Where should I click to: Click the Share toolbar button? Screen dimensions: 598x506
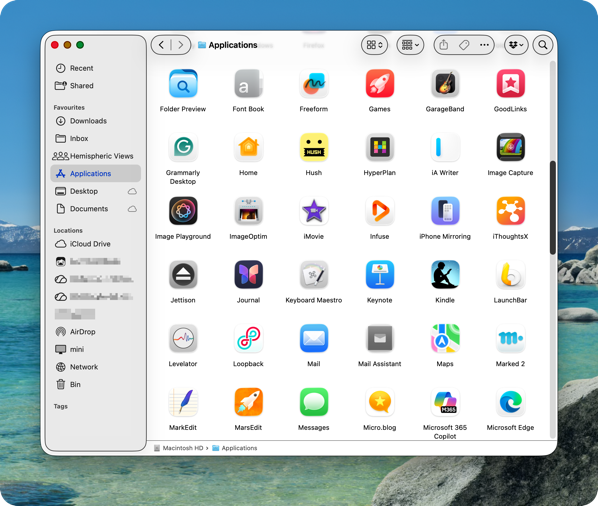tap(444, 45)
